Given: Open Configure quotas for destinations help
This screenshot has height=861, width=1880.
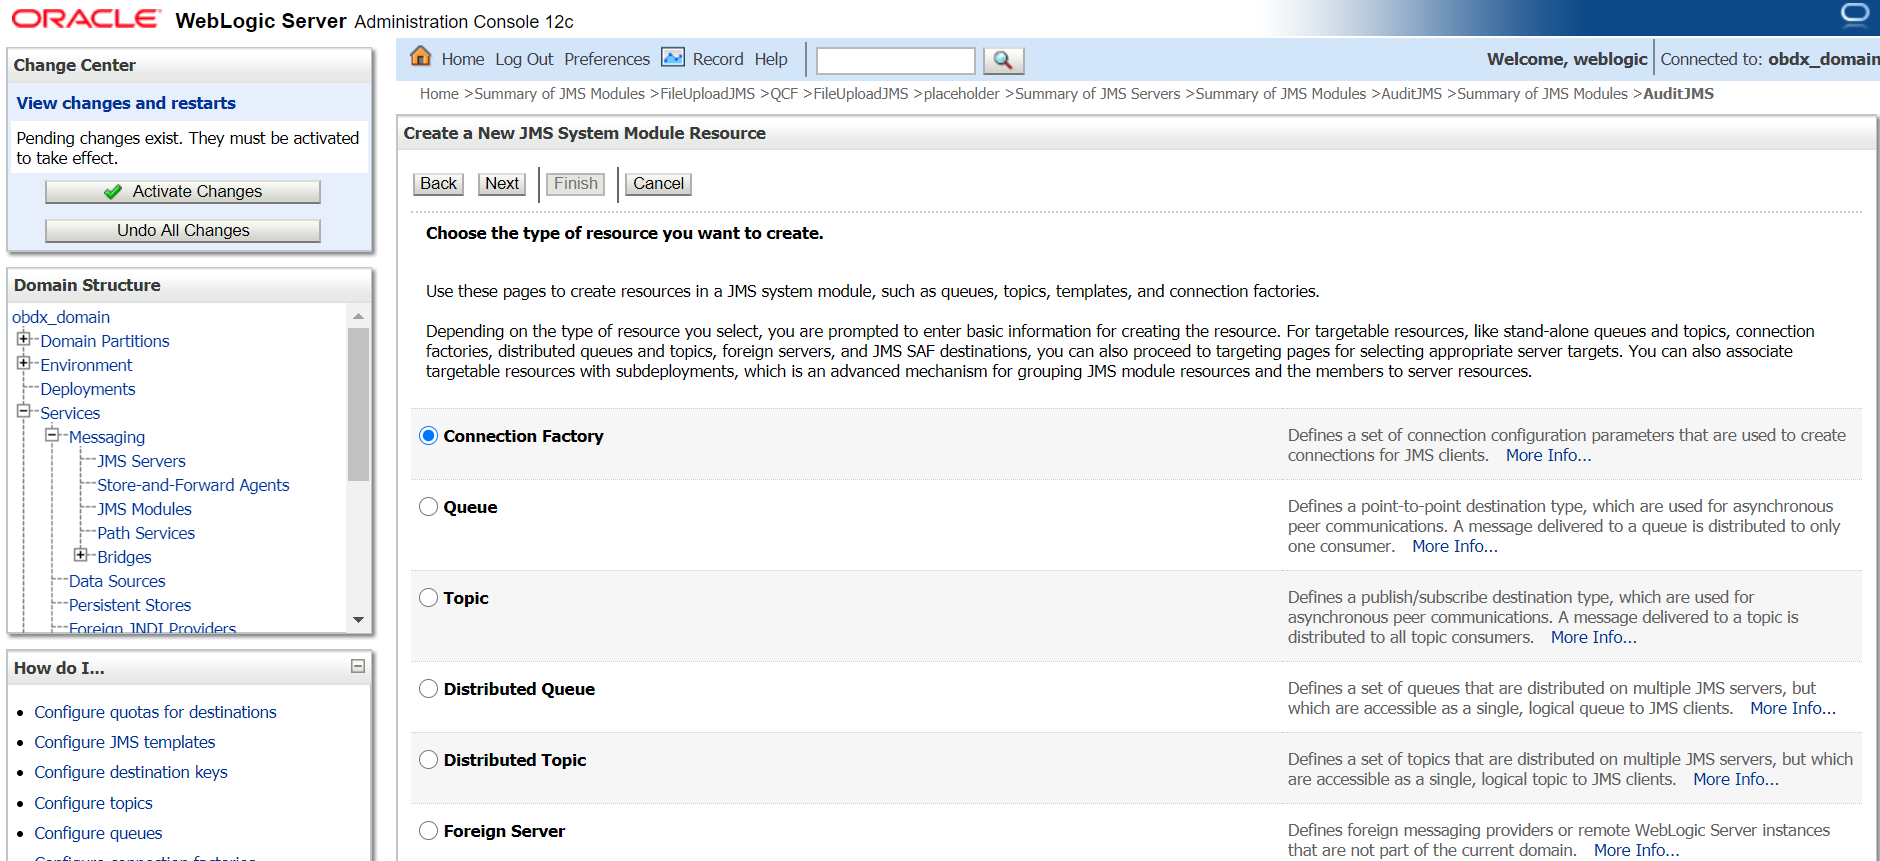Looking at the screenshot, I should [155, 712].
